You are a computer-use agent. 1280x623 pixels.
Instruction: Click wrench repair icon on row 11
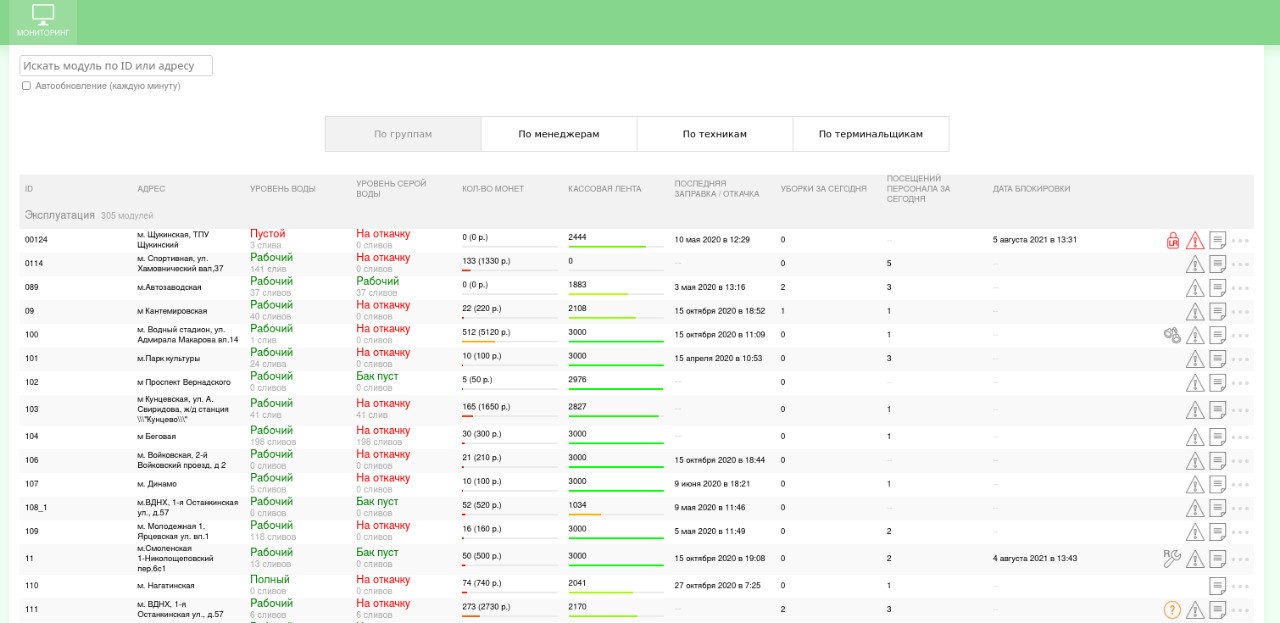click(1172, 558)
